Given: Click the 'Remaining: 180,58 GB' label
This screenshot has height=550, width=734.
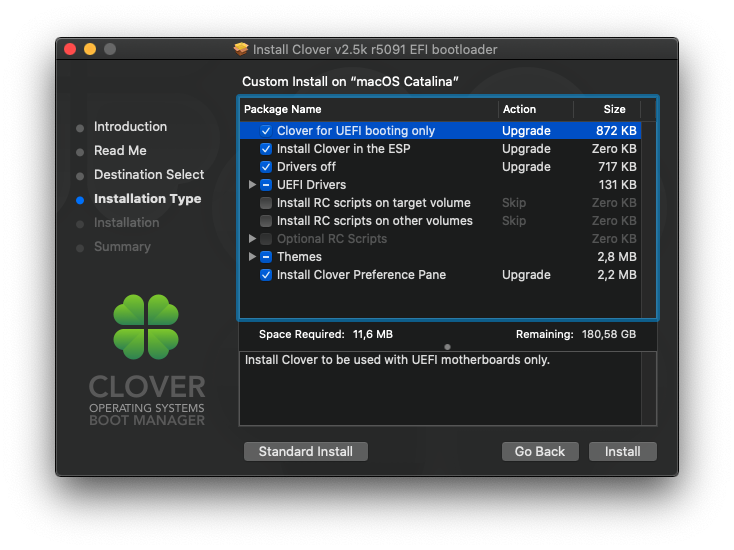Looking at the screenshot, I should (576, 334).
